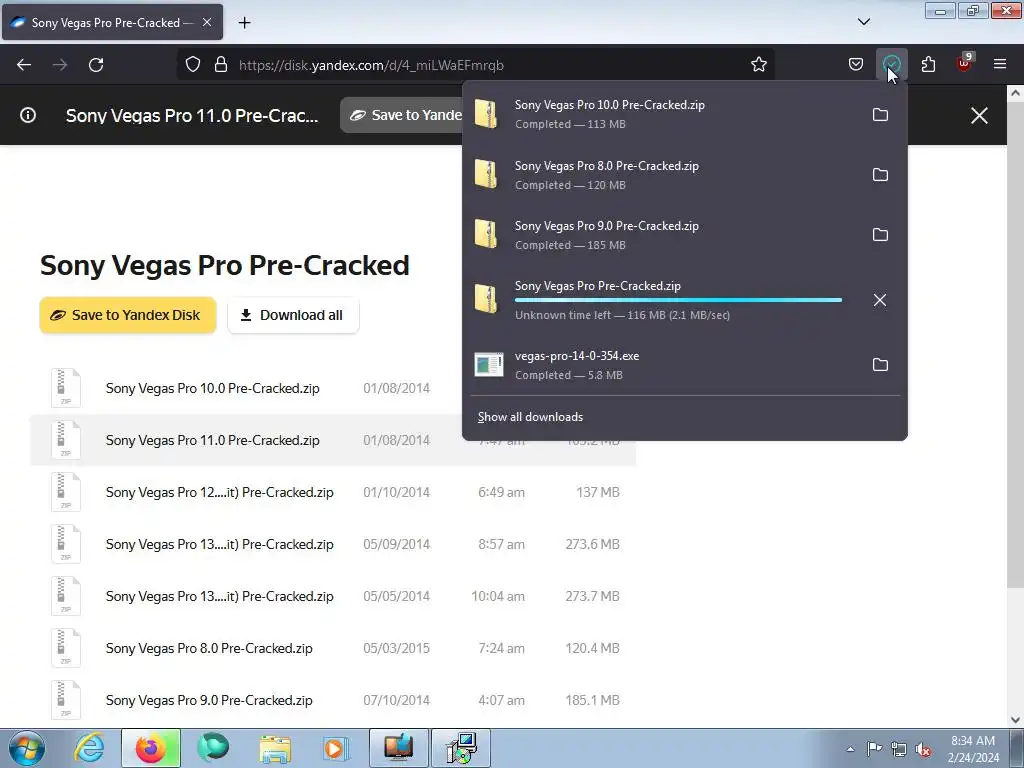This screenshot has width=1024, height=768.
Task: Open Windows Media Player from taskbar
Action: [x=337, y=748]
